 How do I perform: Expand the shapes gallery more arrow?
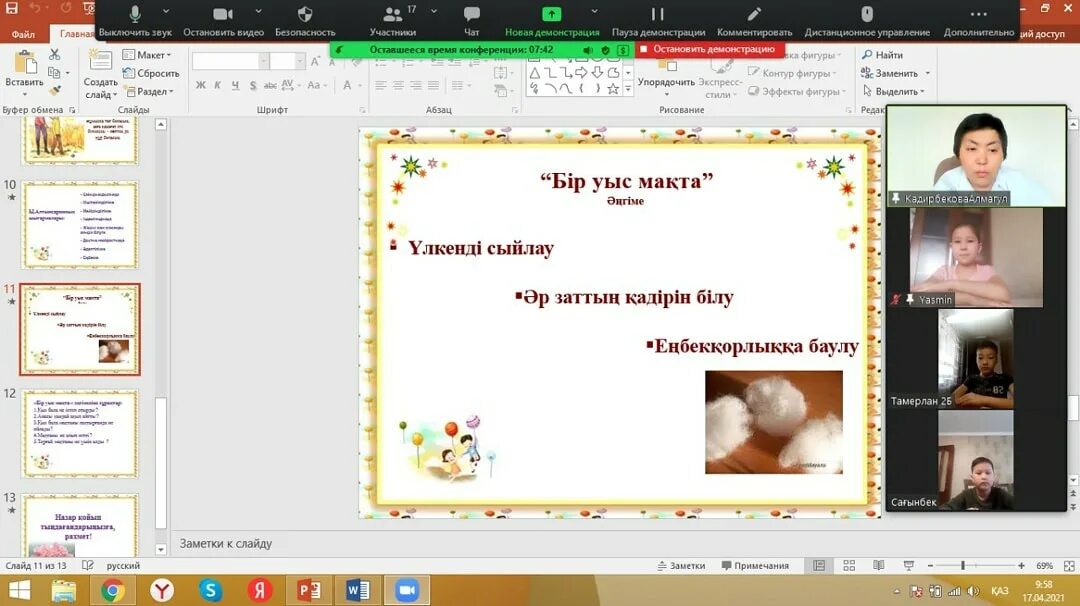627,89
